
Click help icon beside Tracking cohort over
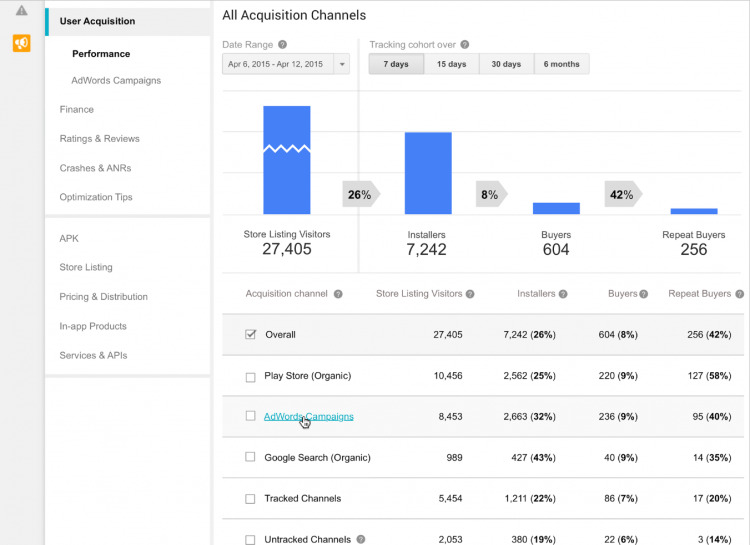click(465, 45)
